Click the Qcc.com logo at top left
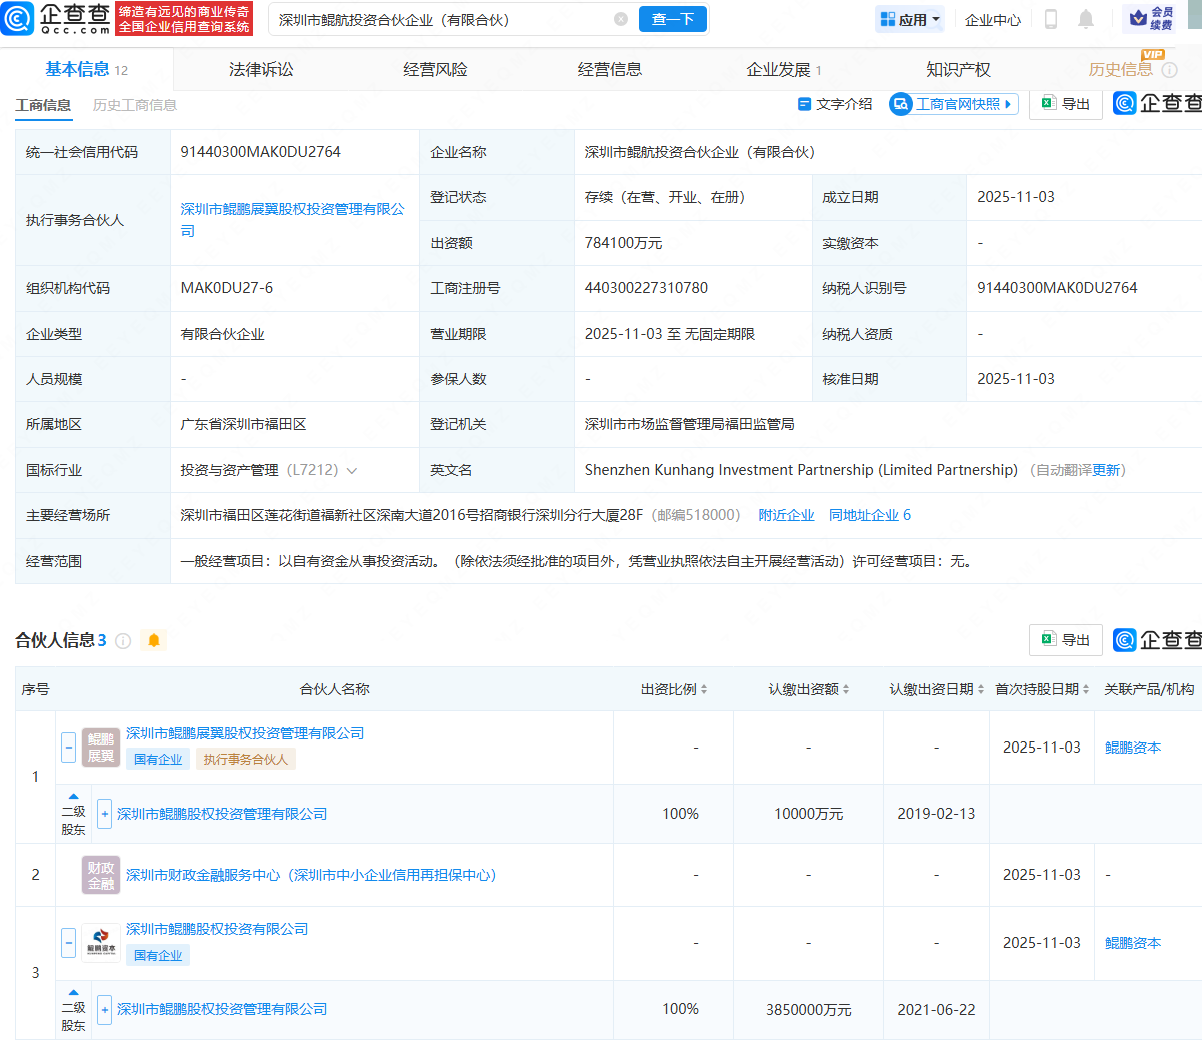1202x1042 pixels. pos(57,18)
